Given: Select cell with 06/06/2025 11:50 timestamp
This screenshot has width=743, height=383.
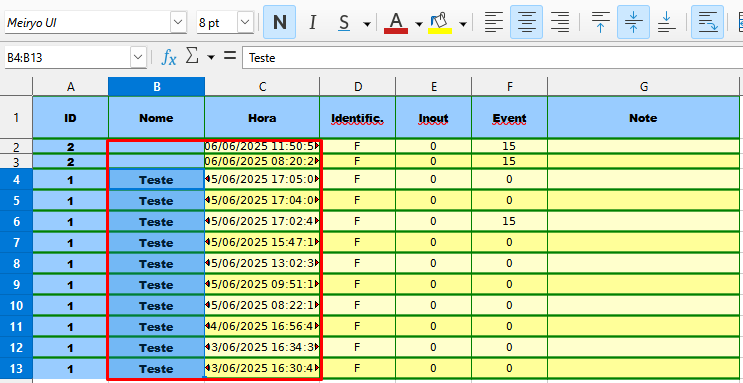Looking at the screenshot, I should [x=262, y=146].
